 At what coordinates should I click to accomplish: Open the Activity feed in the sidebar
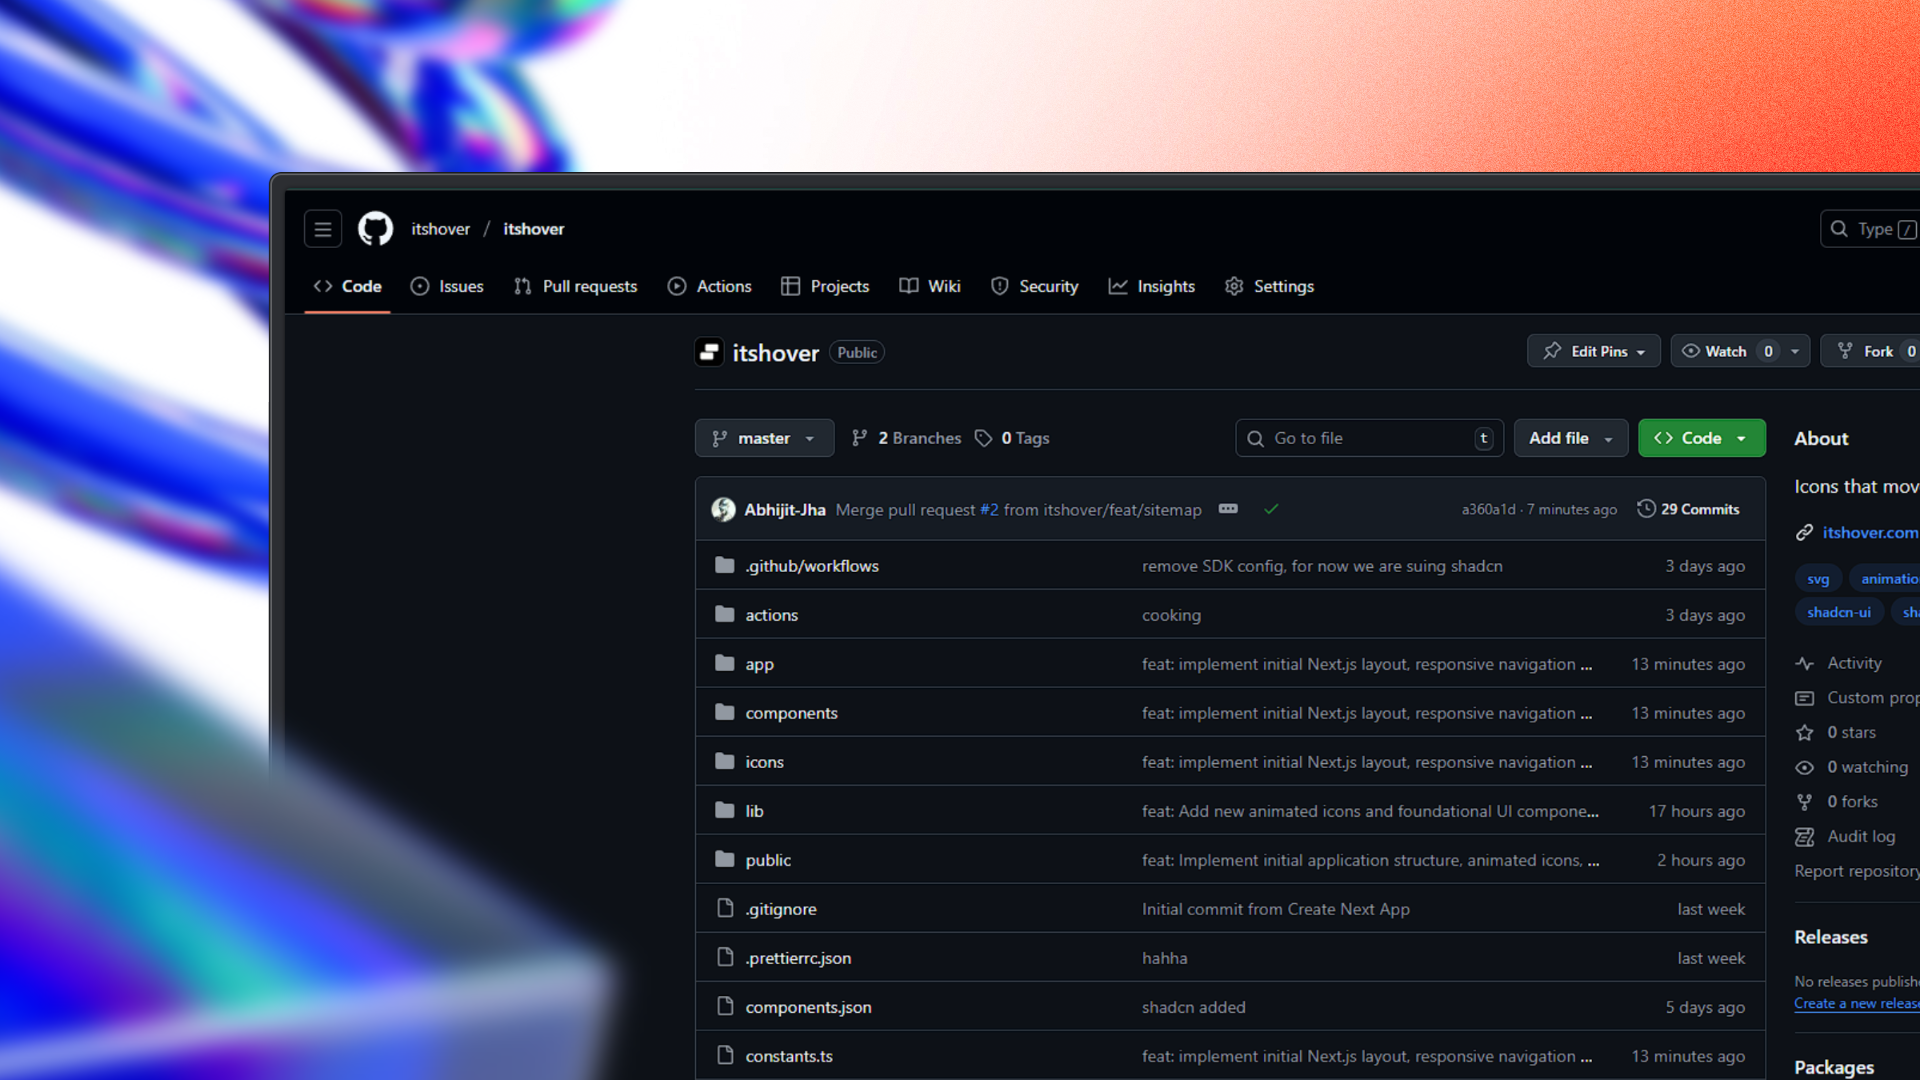pos(1855,663)
